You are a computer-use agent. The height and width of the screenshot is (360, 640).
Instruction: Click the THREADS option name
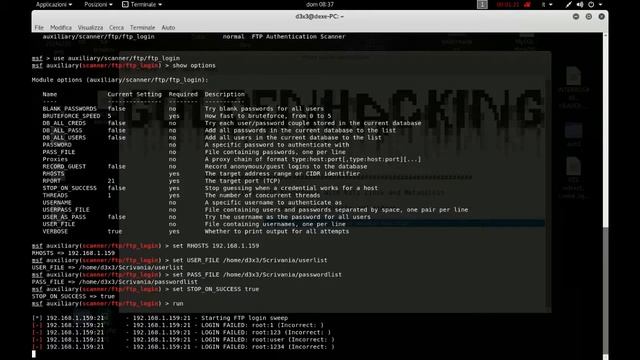55,195
